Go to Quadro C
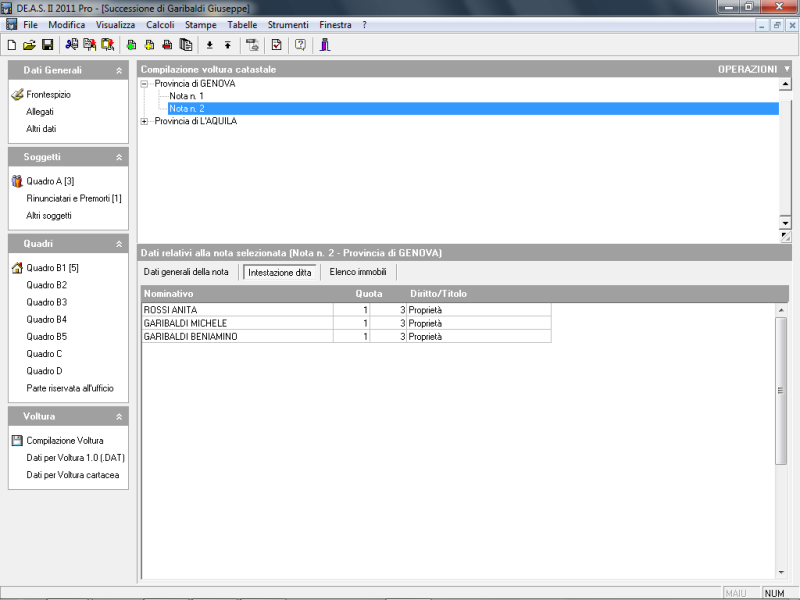 click(44, 354)
